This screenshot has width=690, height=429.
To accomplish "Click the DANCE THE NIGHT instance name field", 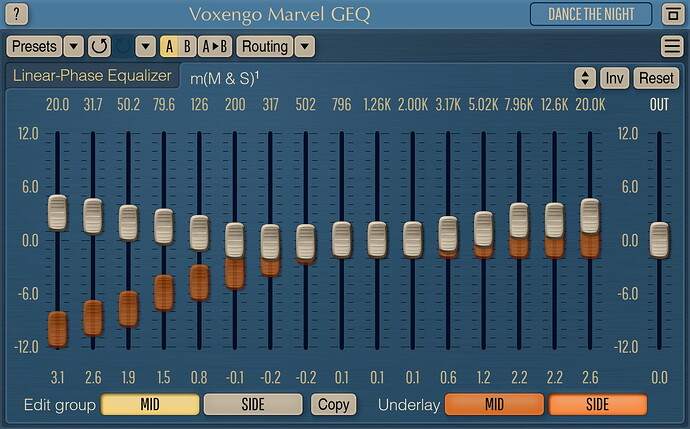I will pos(591,14).
